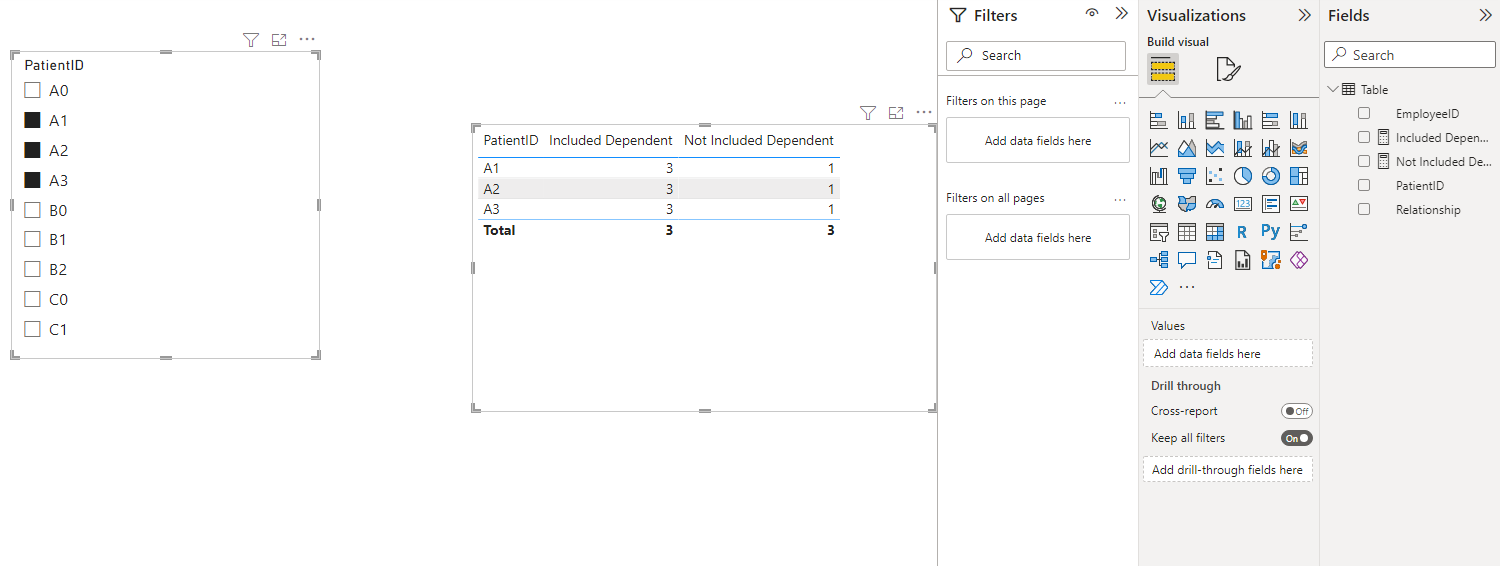Insert an R script visual
The width and height of the screenshot is (1500, 566).
(1243, 232)
